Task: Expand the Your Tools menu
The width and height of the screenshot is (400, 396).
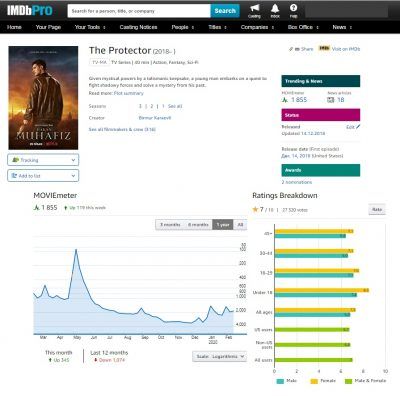Action: pos(90,27)
